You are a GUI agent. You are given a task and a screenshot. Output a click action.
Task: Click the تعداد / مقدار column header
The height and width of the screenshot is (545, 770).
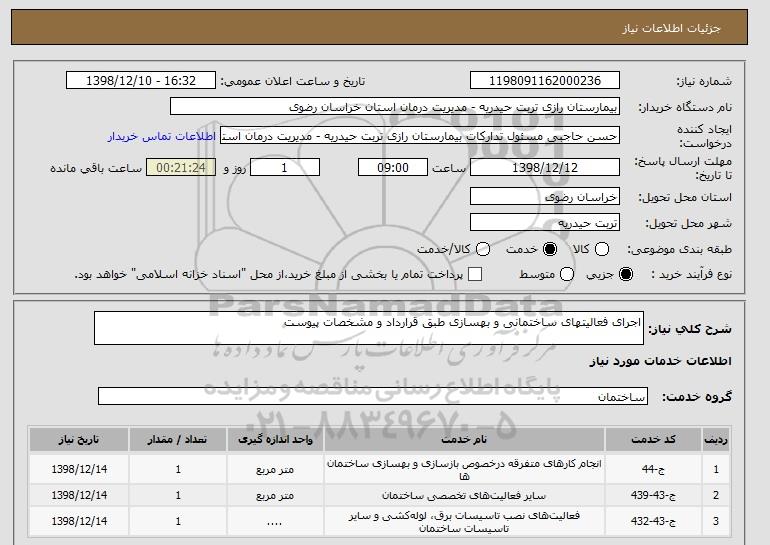pos(178,439)
